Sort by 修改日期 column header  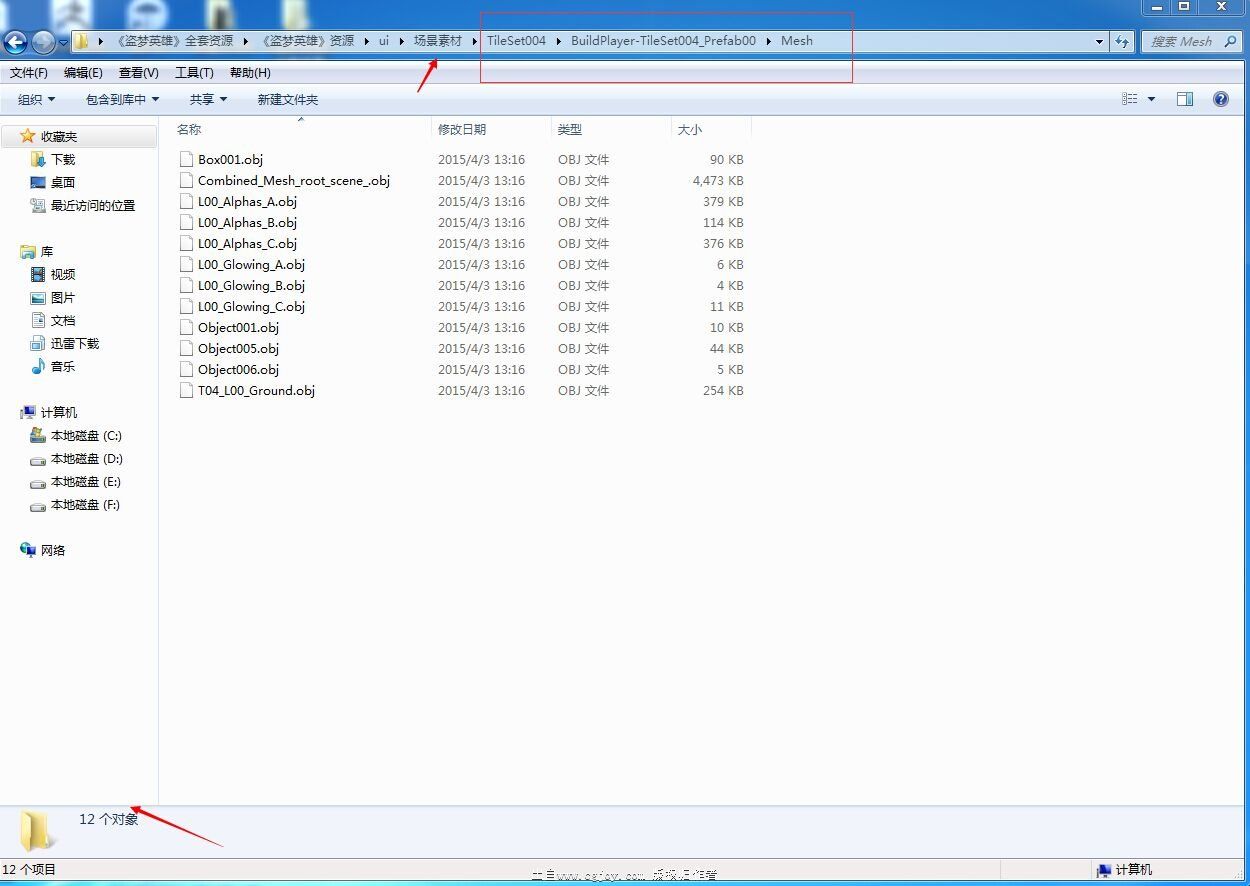[x=462, y=130]
